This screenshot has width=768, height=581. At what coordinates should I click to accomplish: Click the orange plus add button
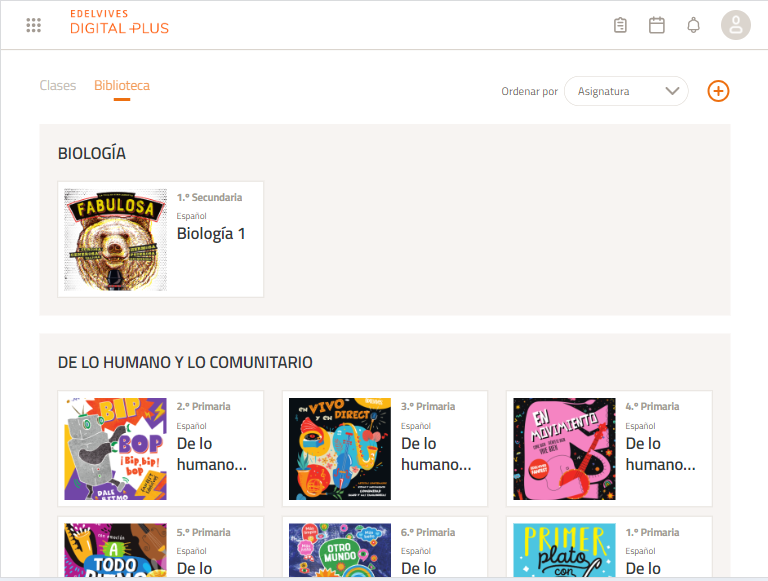click(718, 91)
